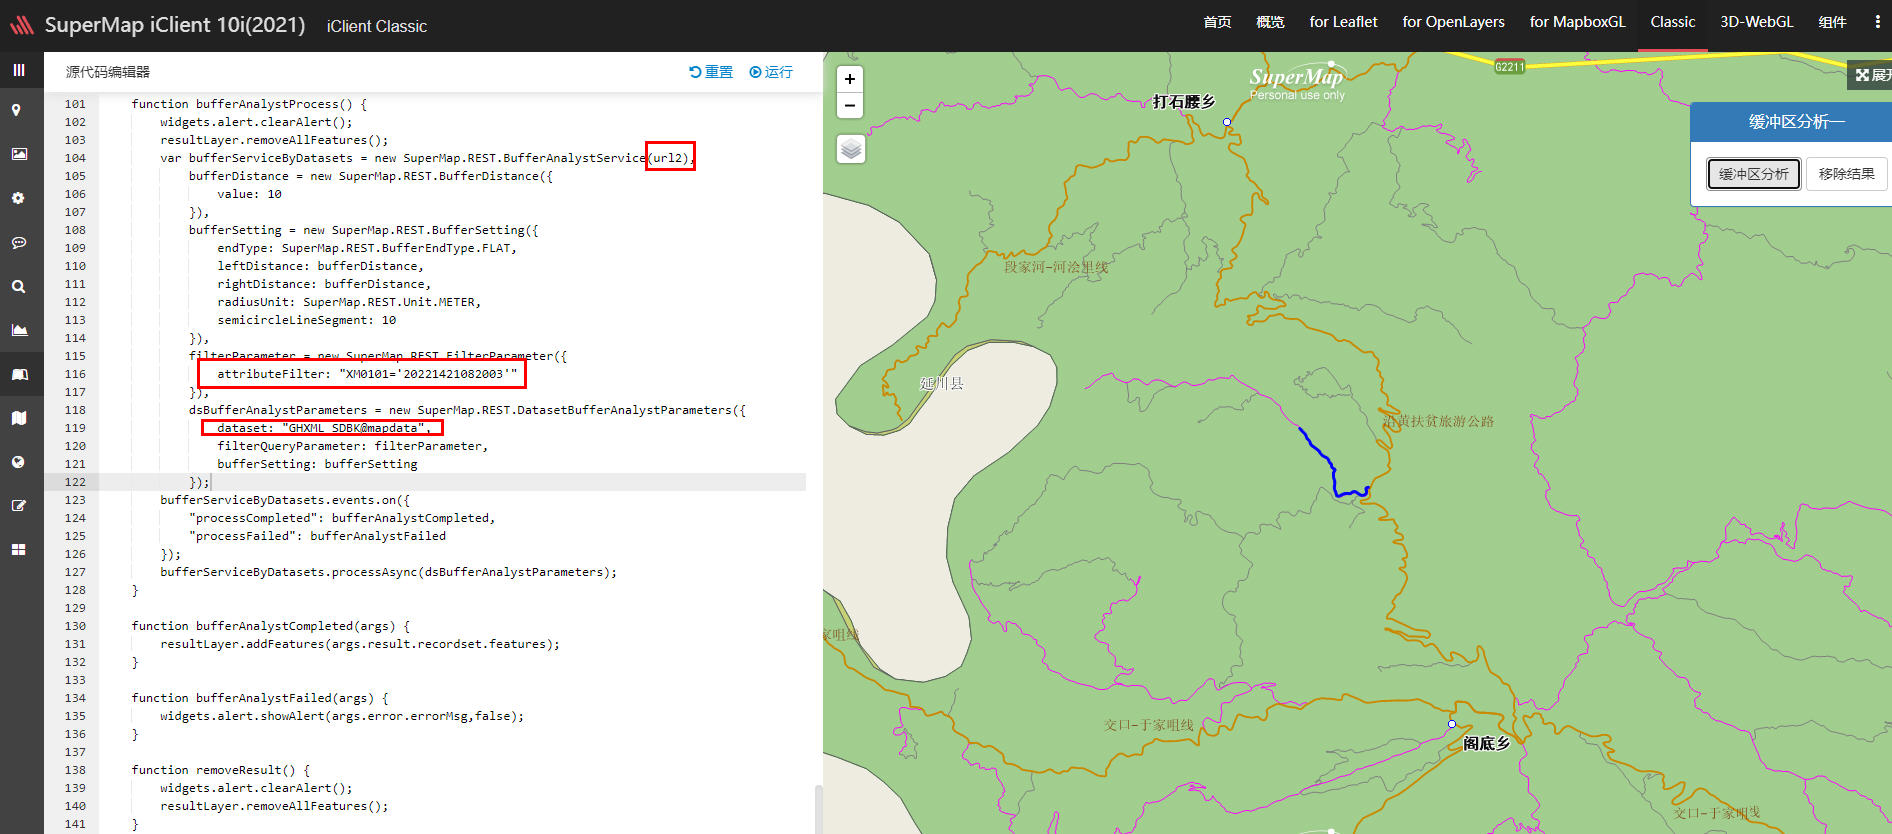Zoom in on the map
1892x834 pixels.
coord(850,79)
